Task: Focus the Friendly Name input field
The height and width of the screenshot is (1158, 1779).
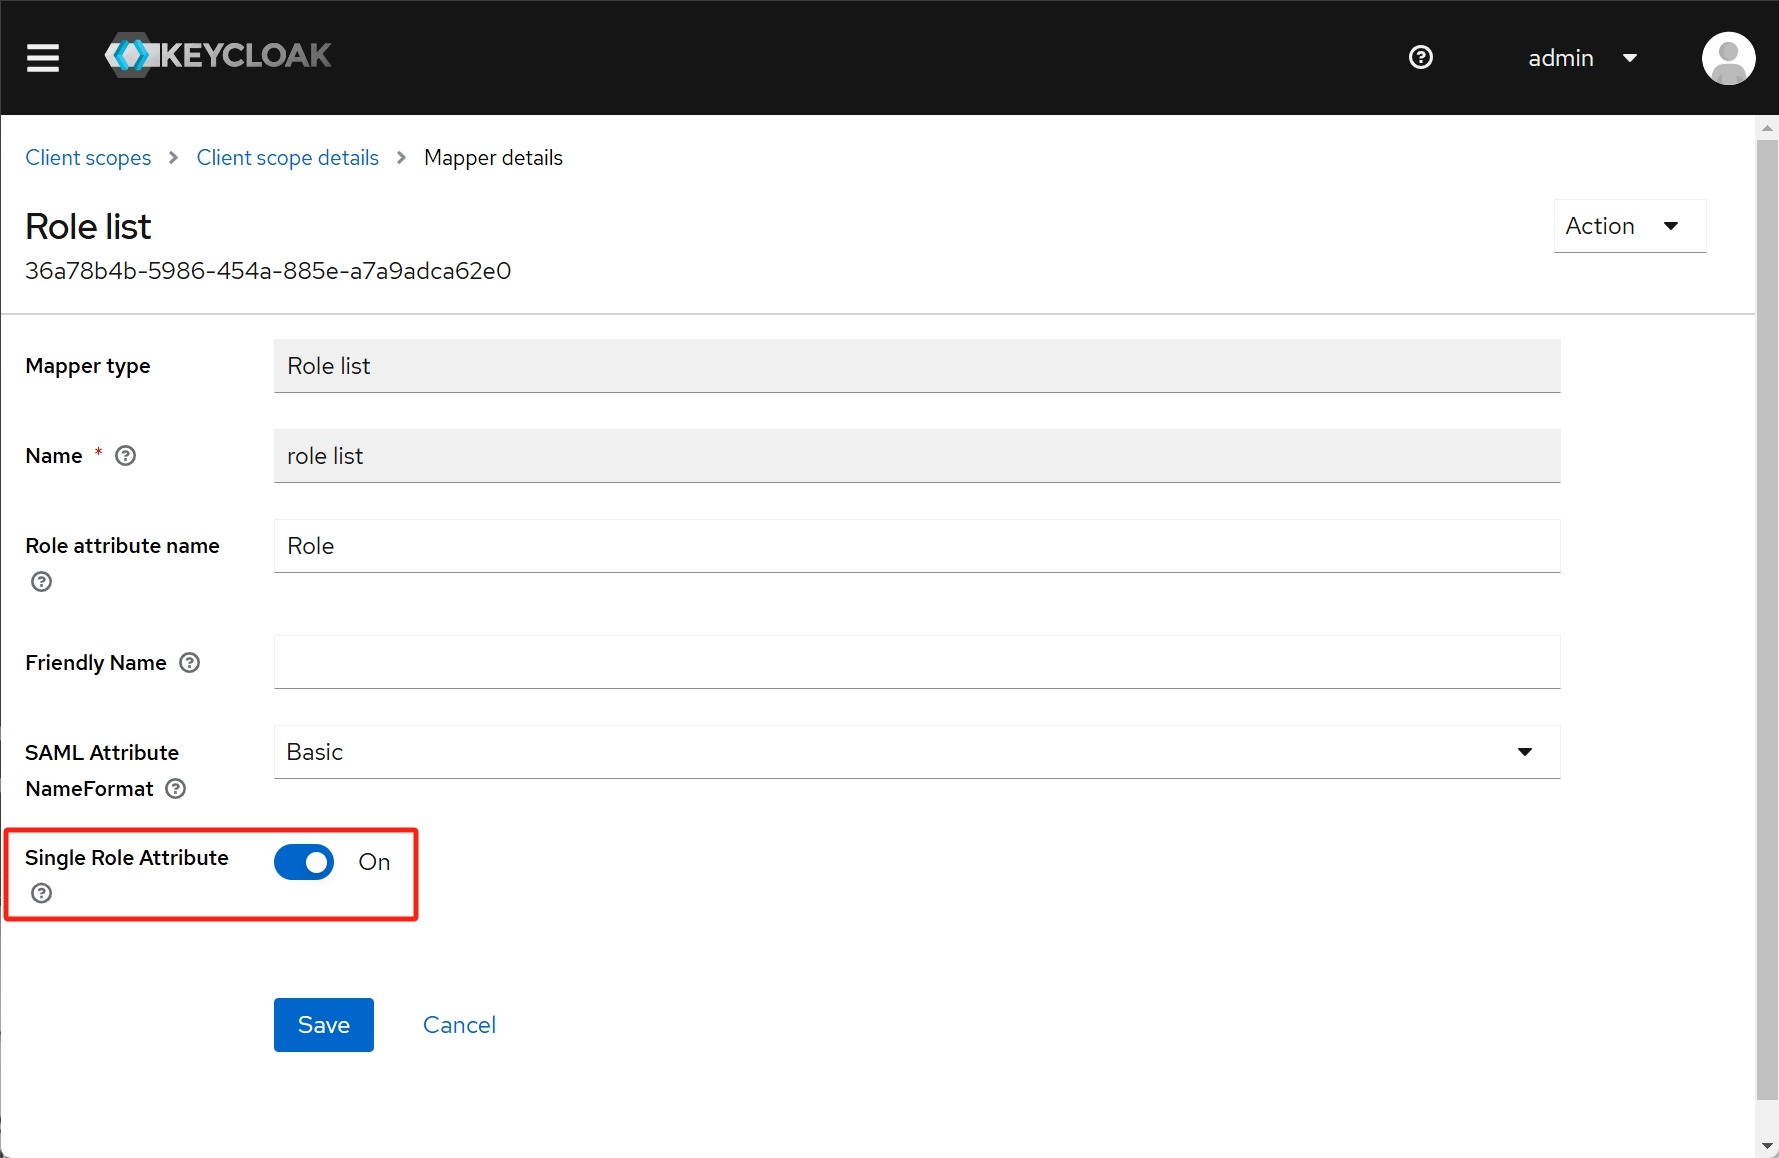Action: click(916, 662)
